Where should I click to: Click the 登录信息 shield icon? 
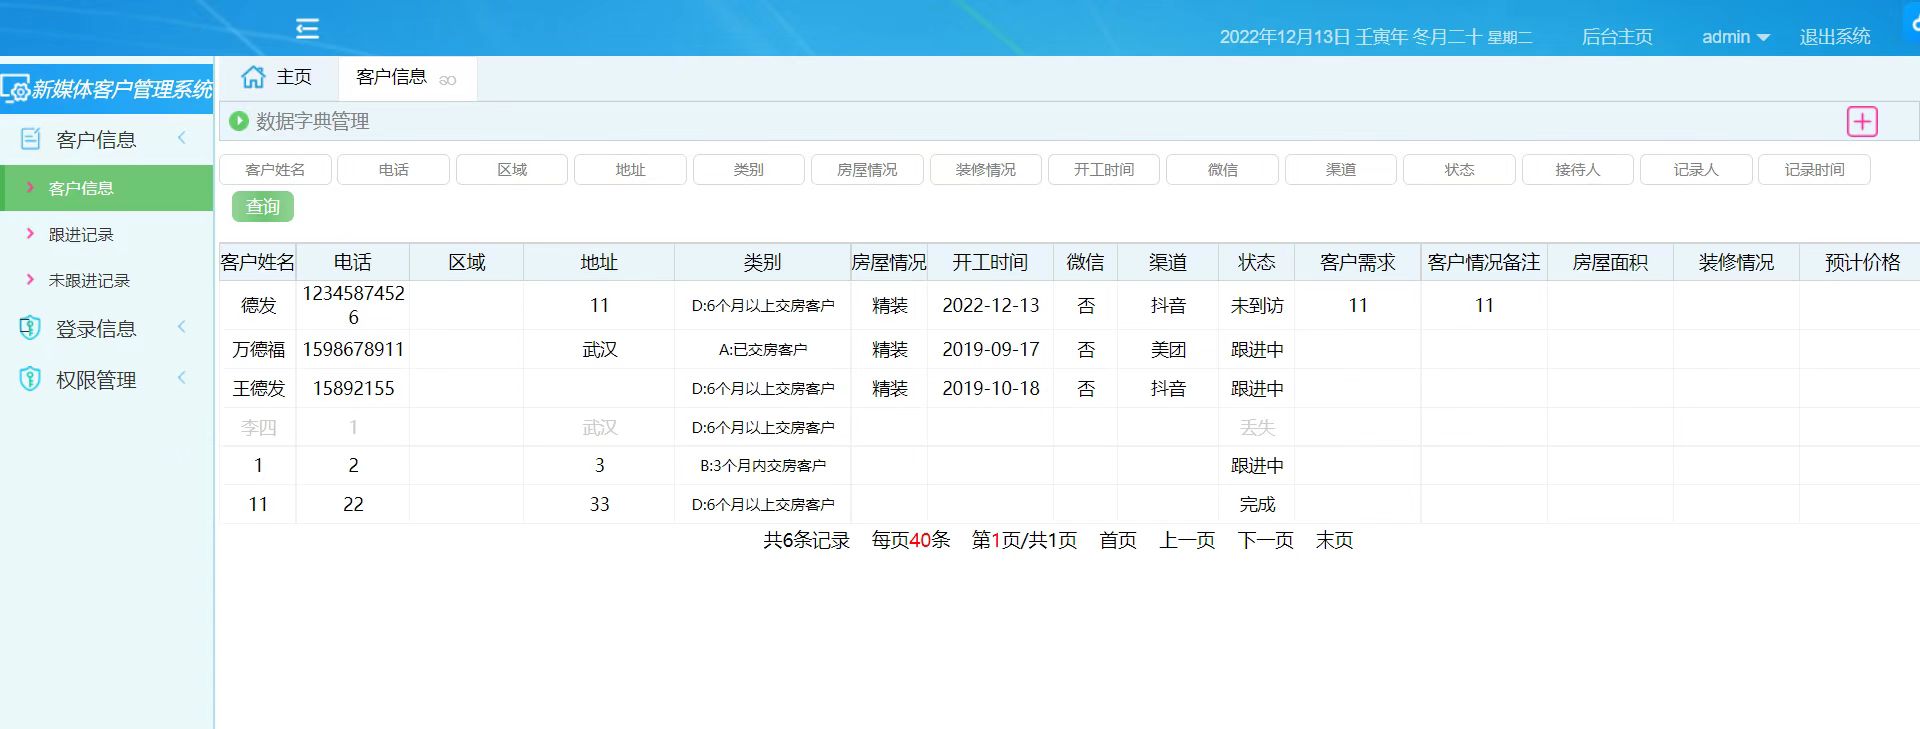coord(31,328)
